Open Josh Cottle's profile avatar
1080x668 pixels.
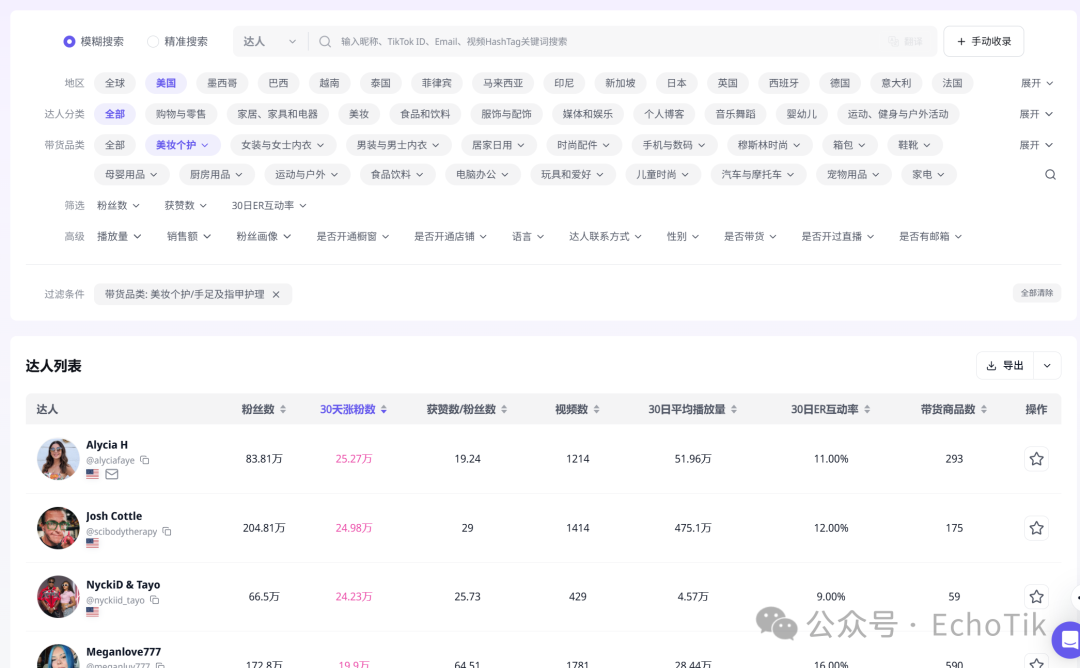(x=58, y=528)
